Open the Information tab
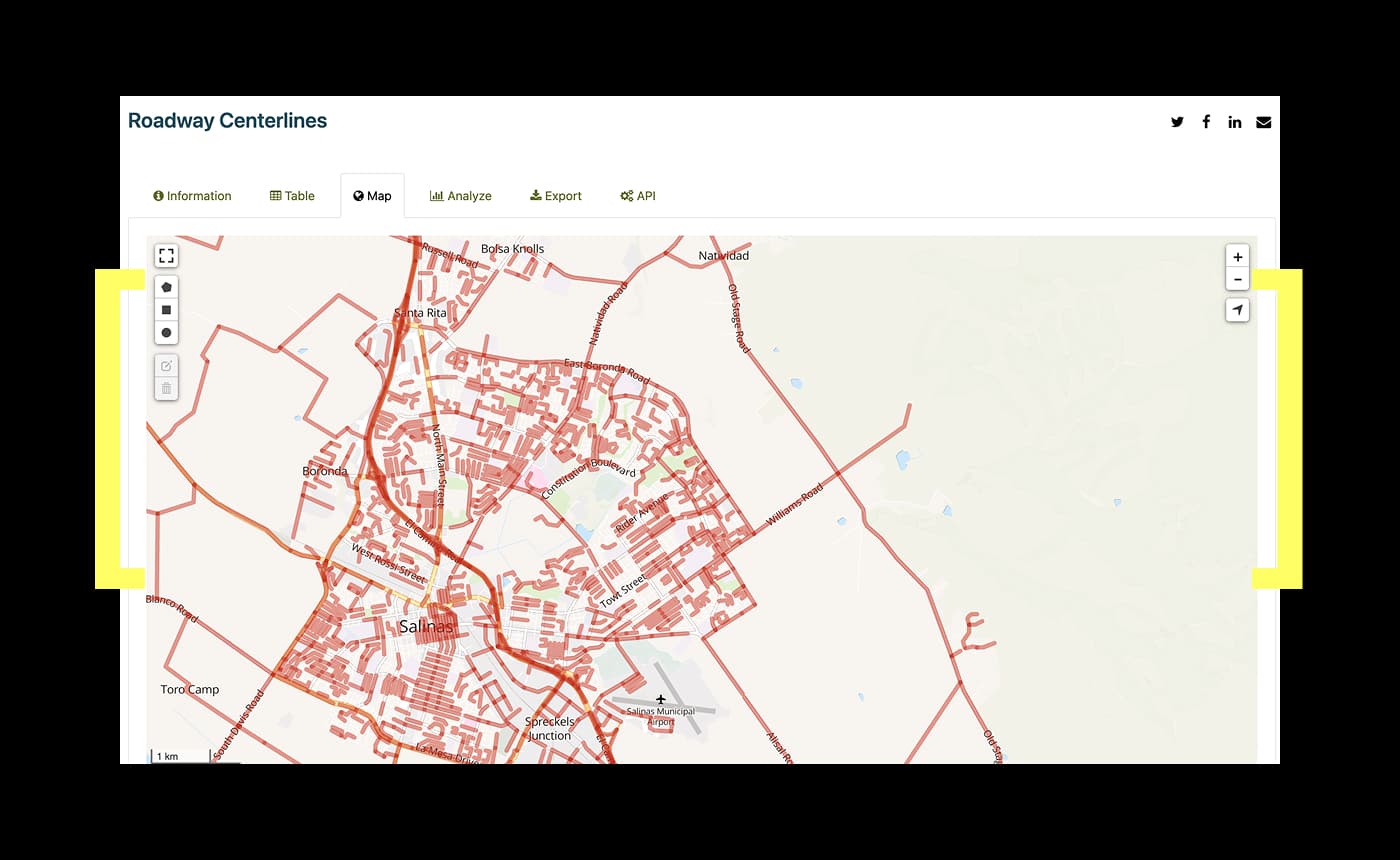The height and width of the screenshot is (860, 1400). coord(192,196)
